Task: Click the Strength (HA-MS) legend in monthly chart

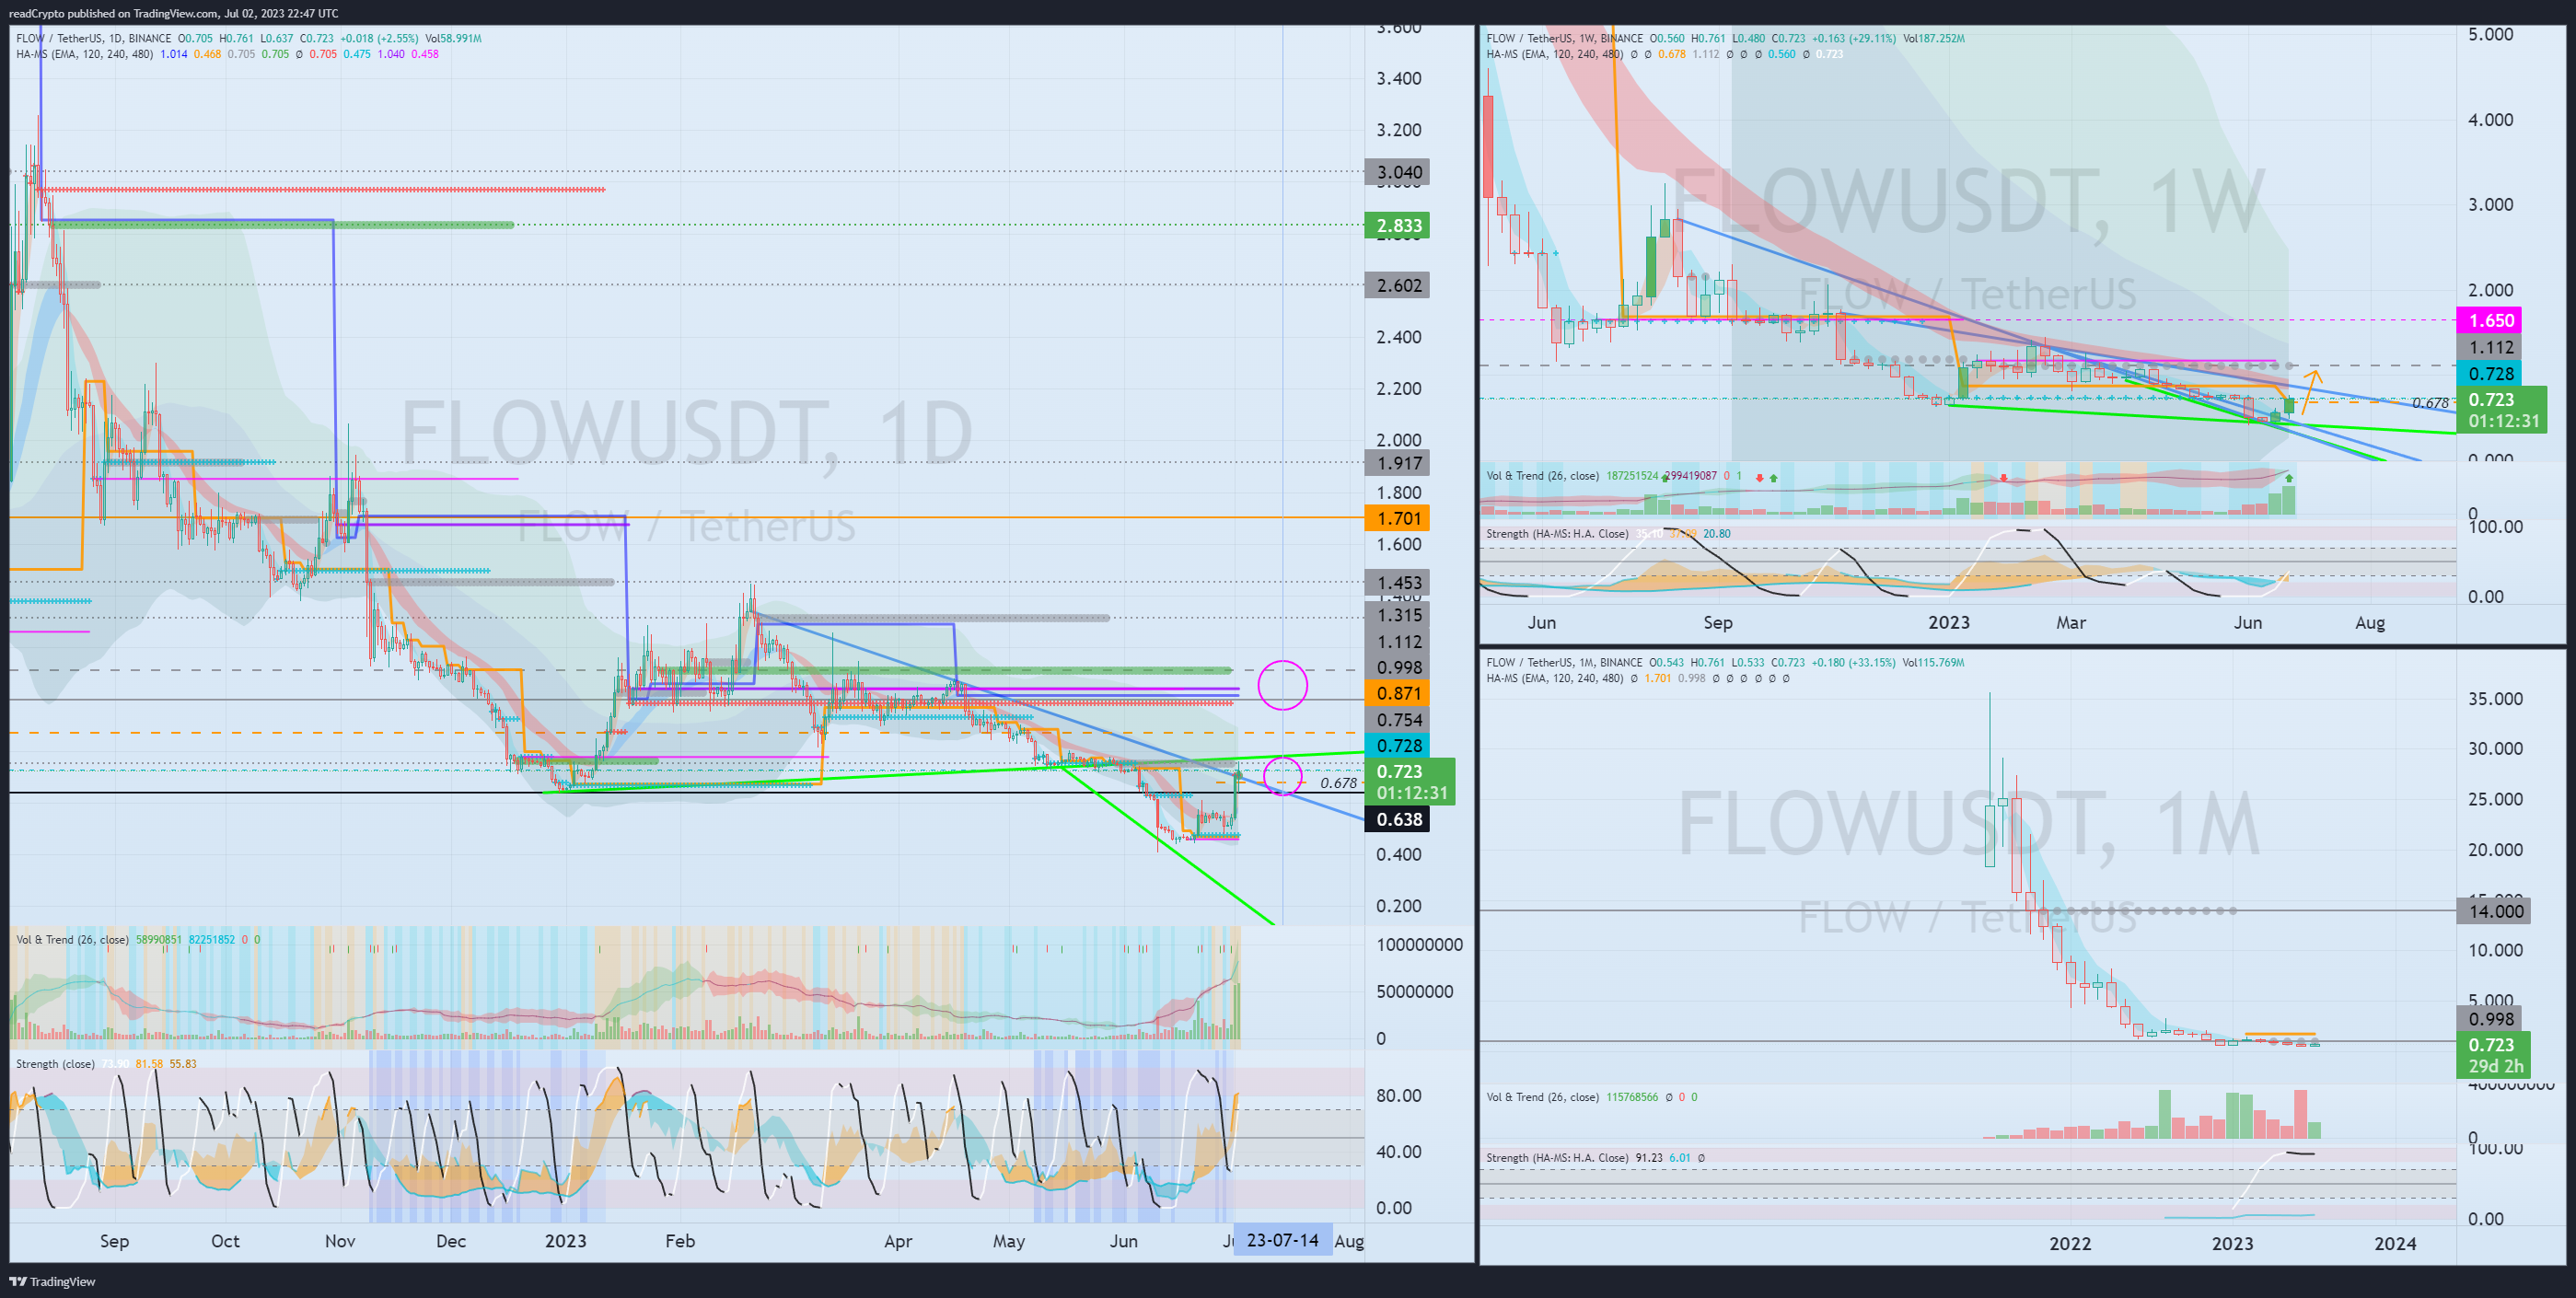Action: click(x=1557, y=1157)
